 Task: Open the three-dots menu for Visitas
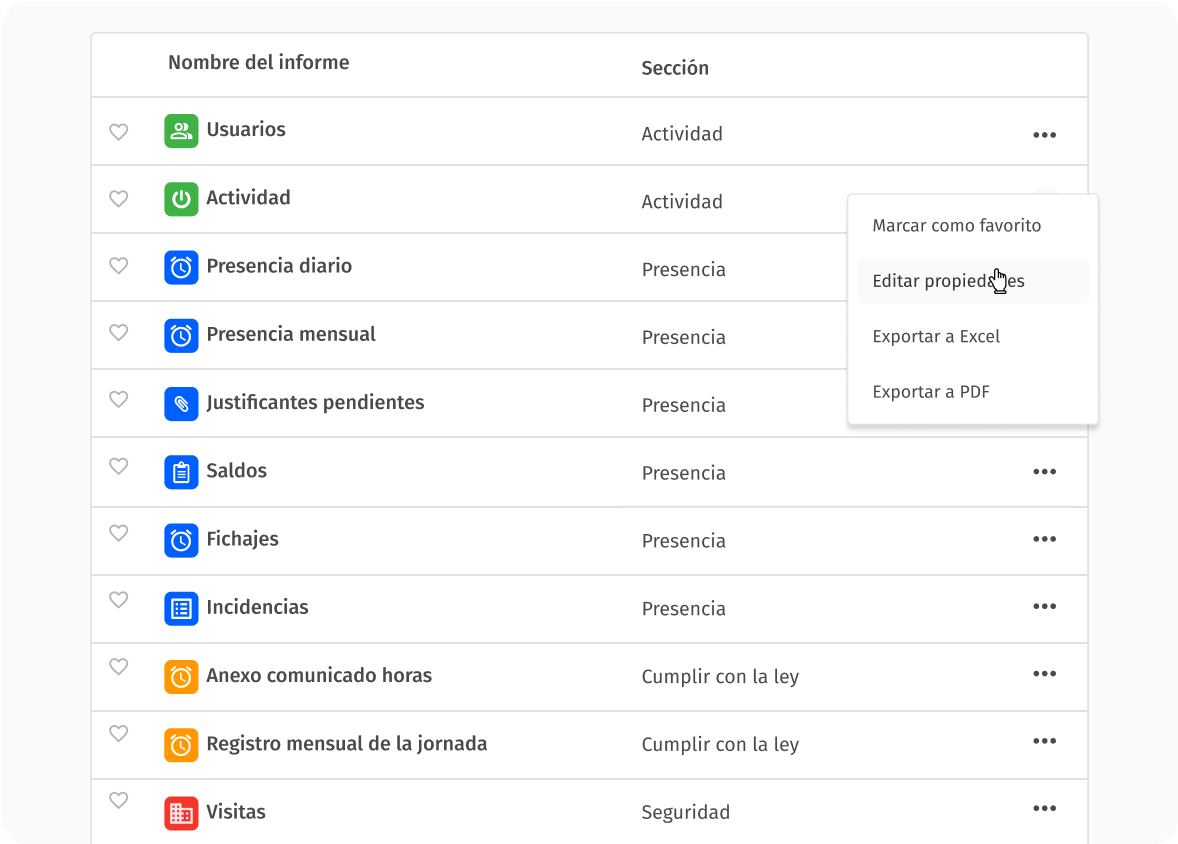[1044, 809]
